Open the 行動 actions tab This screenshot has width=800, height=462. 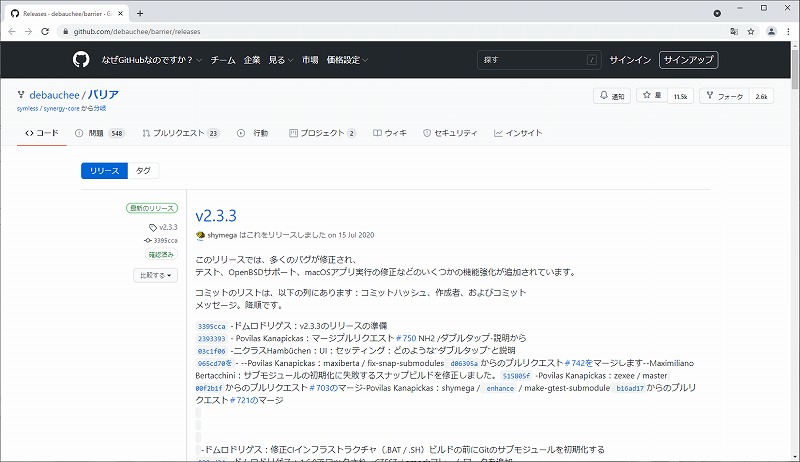click(x=253, y=133)
